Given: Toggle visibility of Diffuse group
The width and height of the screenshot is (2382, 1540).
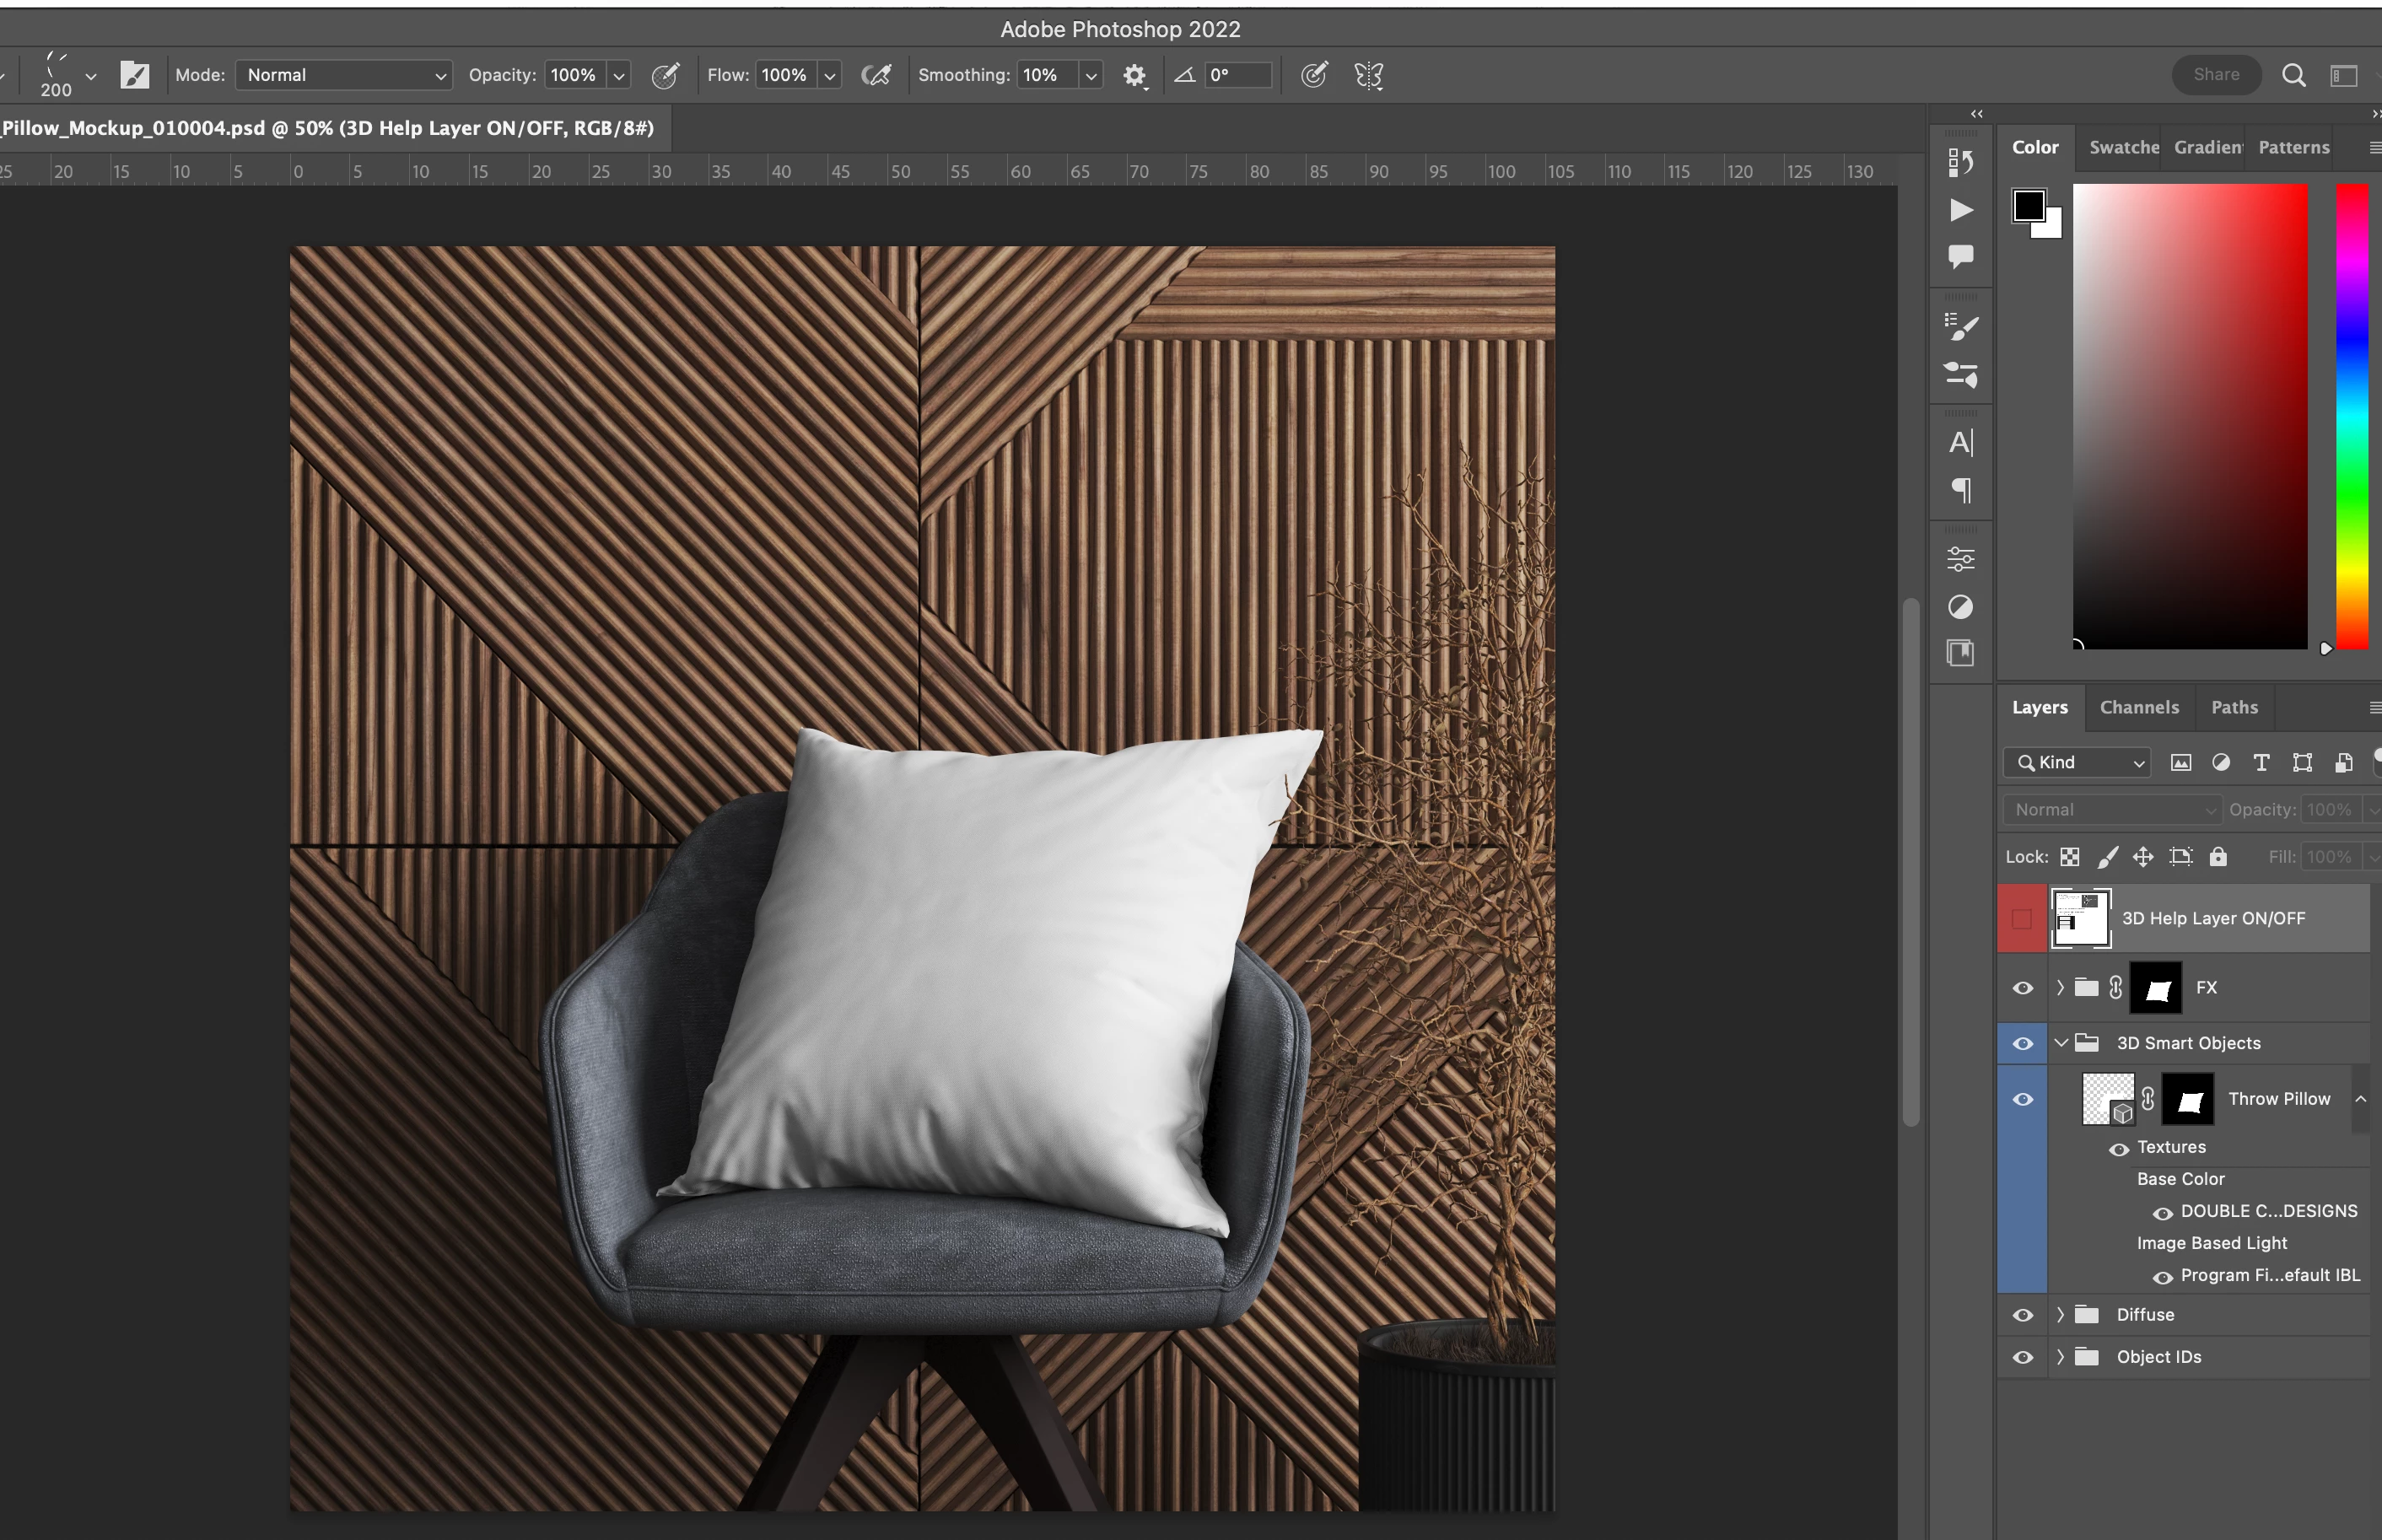Looking at the screenshot, I should coord(2022,1315).
